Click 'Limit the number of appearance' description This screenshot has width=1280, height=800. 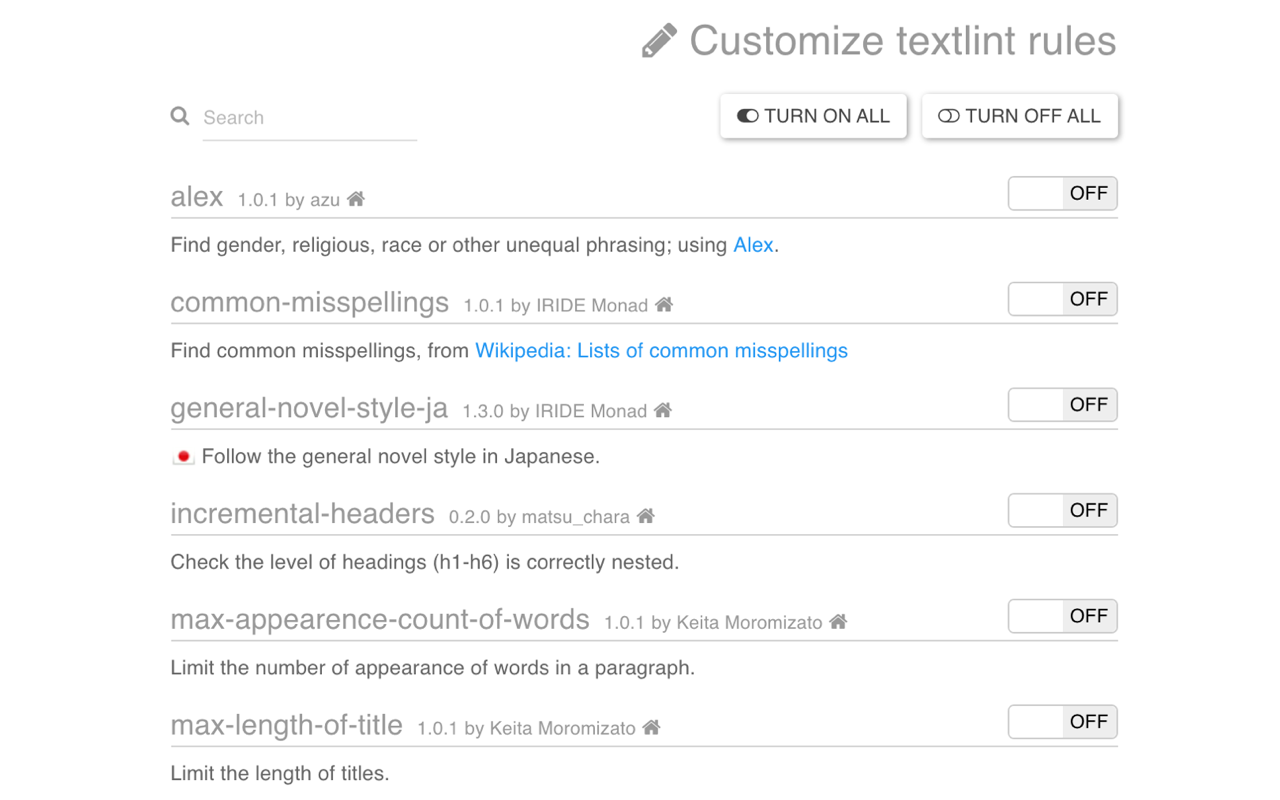pyautogui.click(x=433, y=668)
